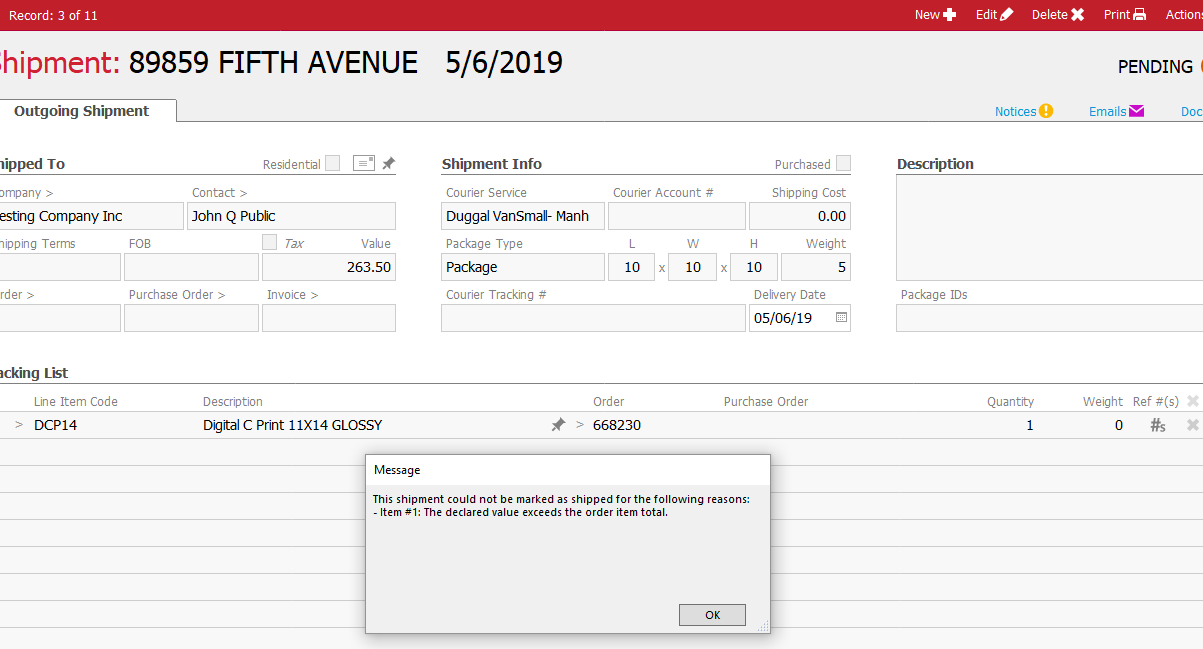Toggle the Tax checkbox
The height and width of the screenshot is (649, 1203).
pos(269,242)
